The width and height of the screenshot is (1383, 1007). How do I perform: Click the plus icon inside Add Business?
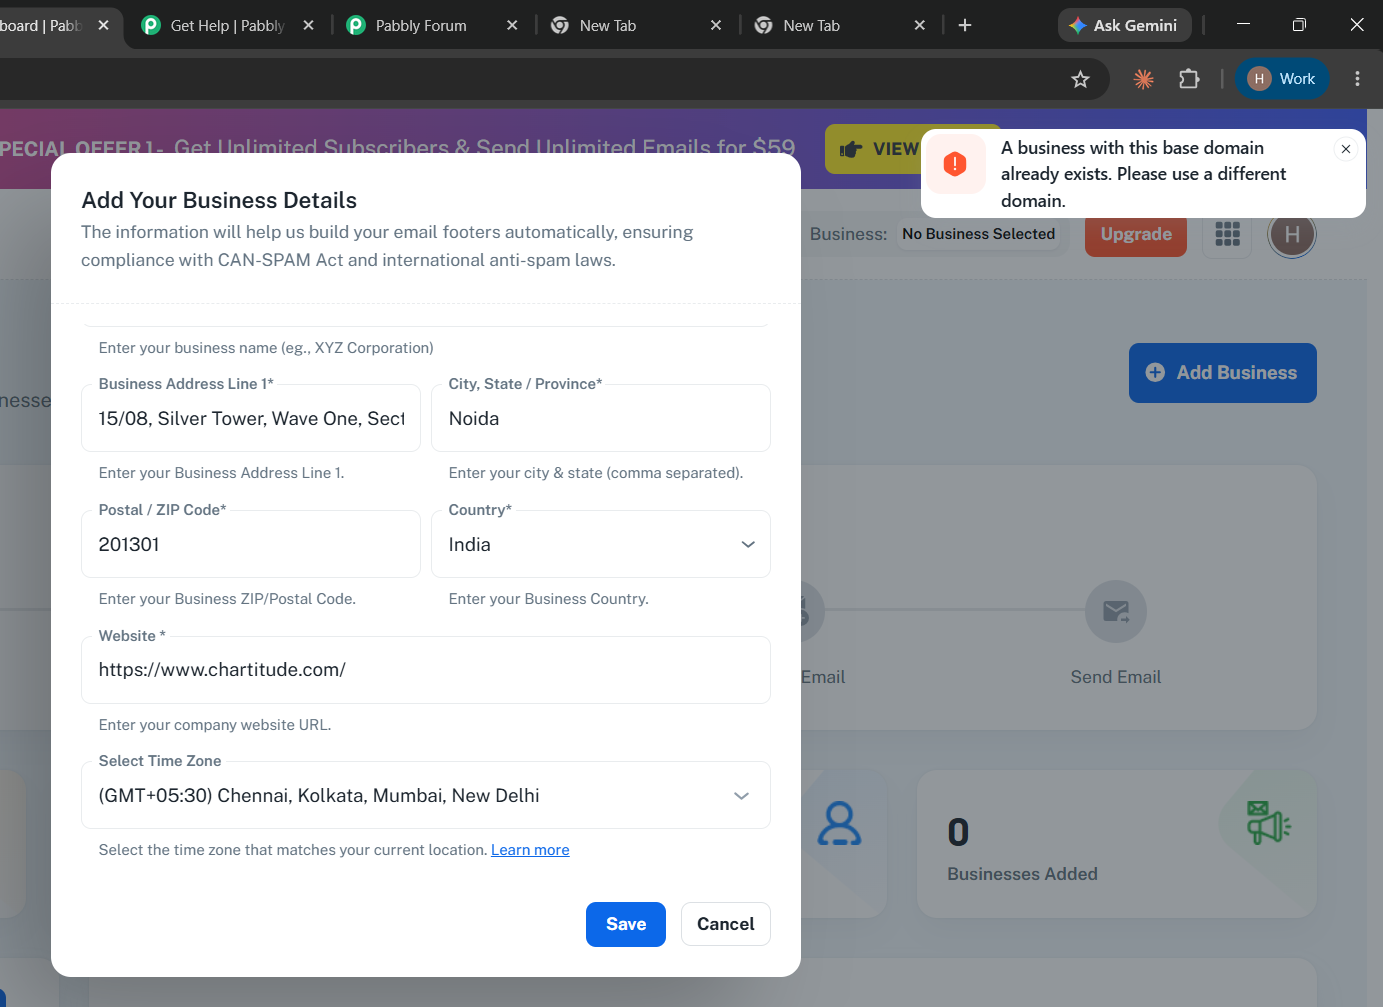tap(1155, 373)
